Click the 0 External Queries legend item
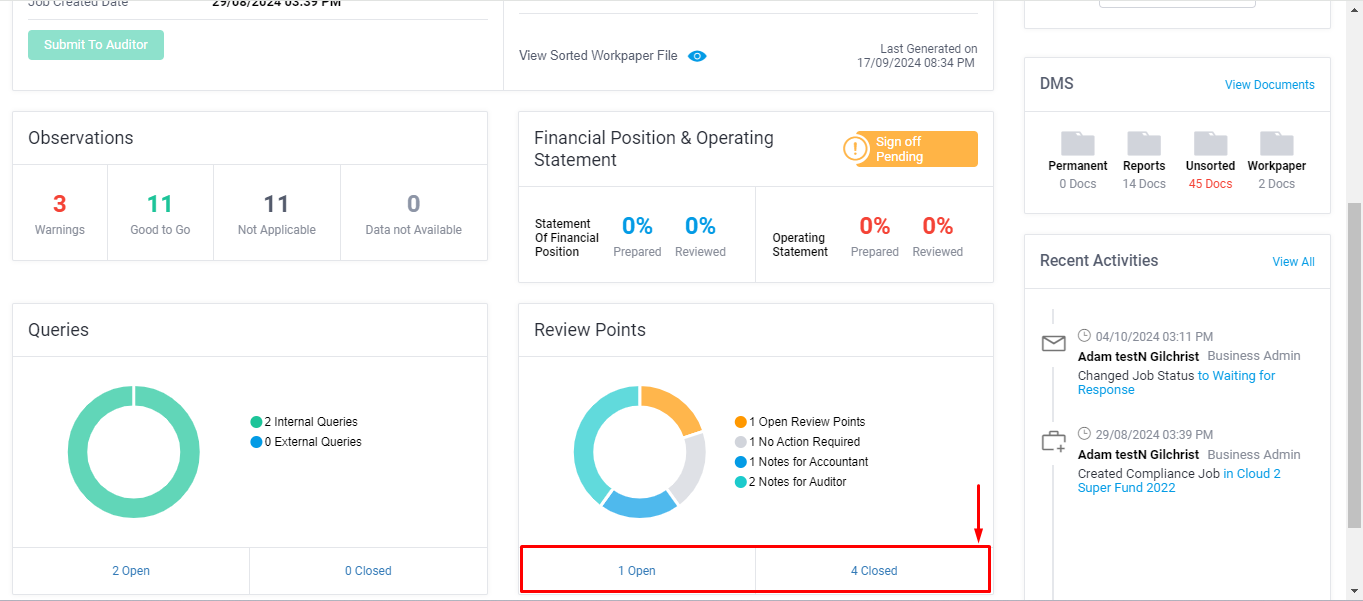 tap(306, 442)
